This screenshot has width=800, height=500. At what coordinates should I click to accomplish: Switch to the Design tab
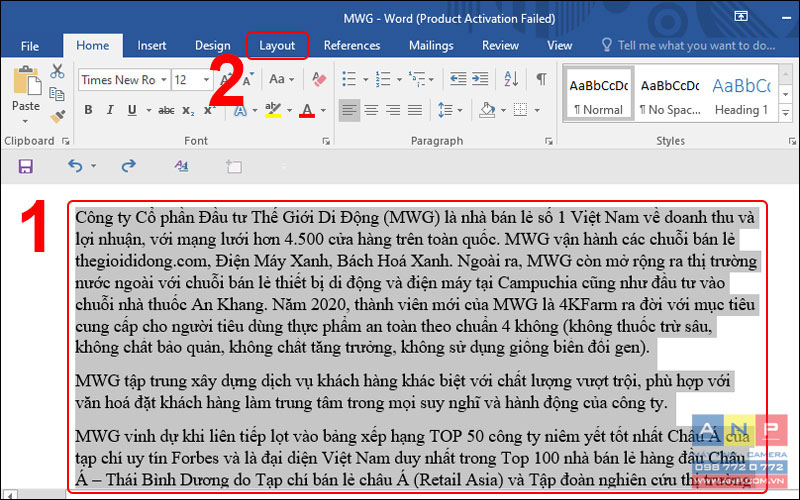click(x=212, y=45)
